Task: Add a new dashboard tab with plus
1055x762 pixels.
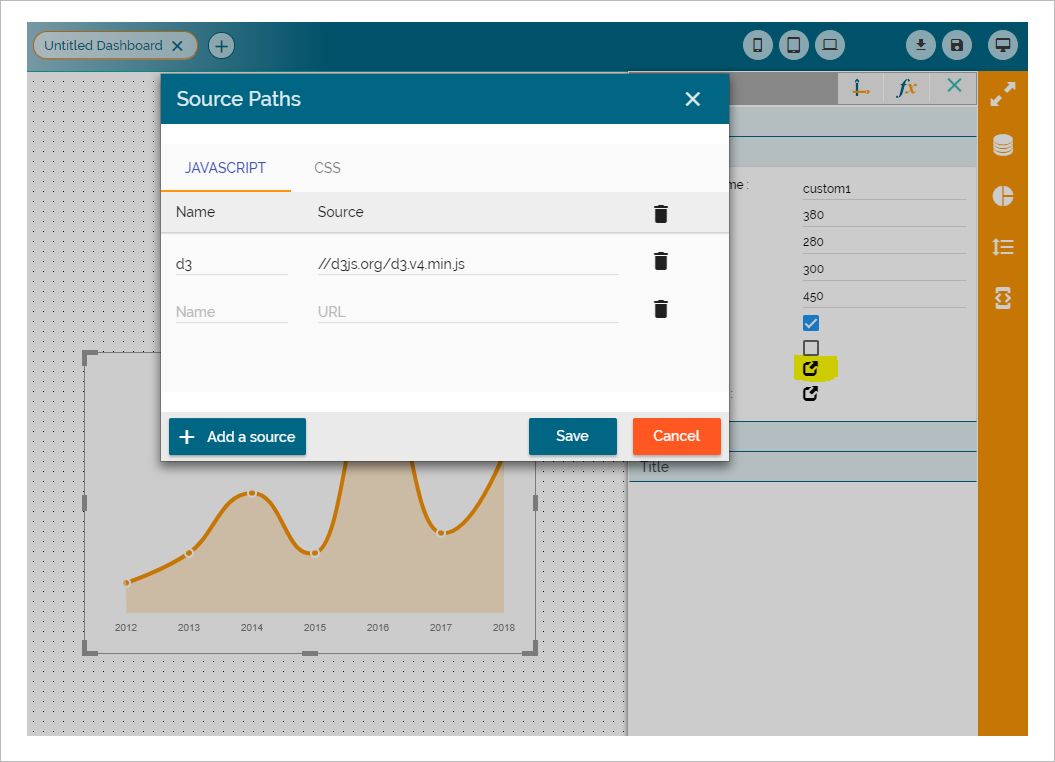Action: 221,45
